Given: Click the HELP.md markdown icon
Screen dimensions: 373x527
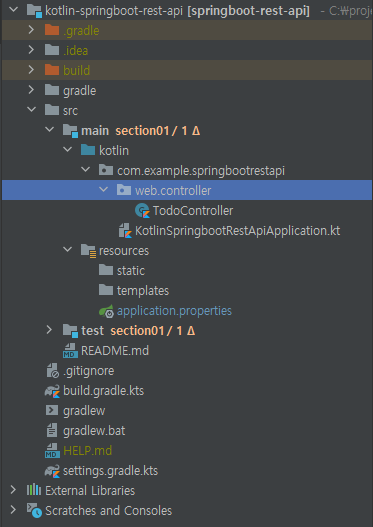Looking at the screenshot, I should (x=52, y=450).
